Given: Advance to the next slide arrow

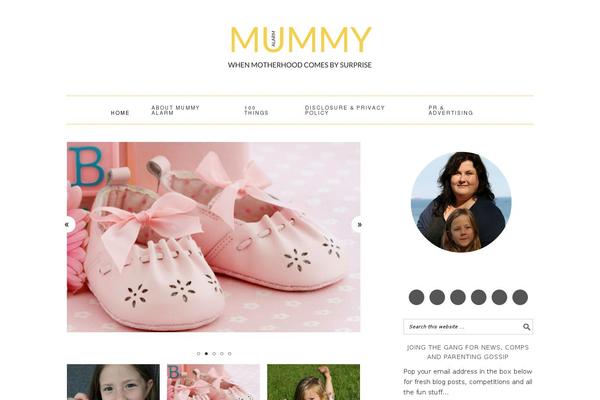Looking at the screenshot, I should pyautogui.click(x=359, y=225).
